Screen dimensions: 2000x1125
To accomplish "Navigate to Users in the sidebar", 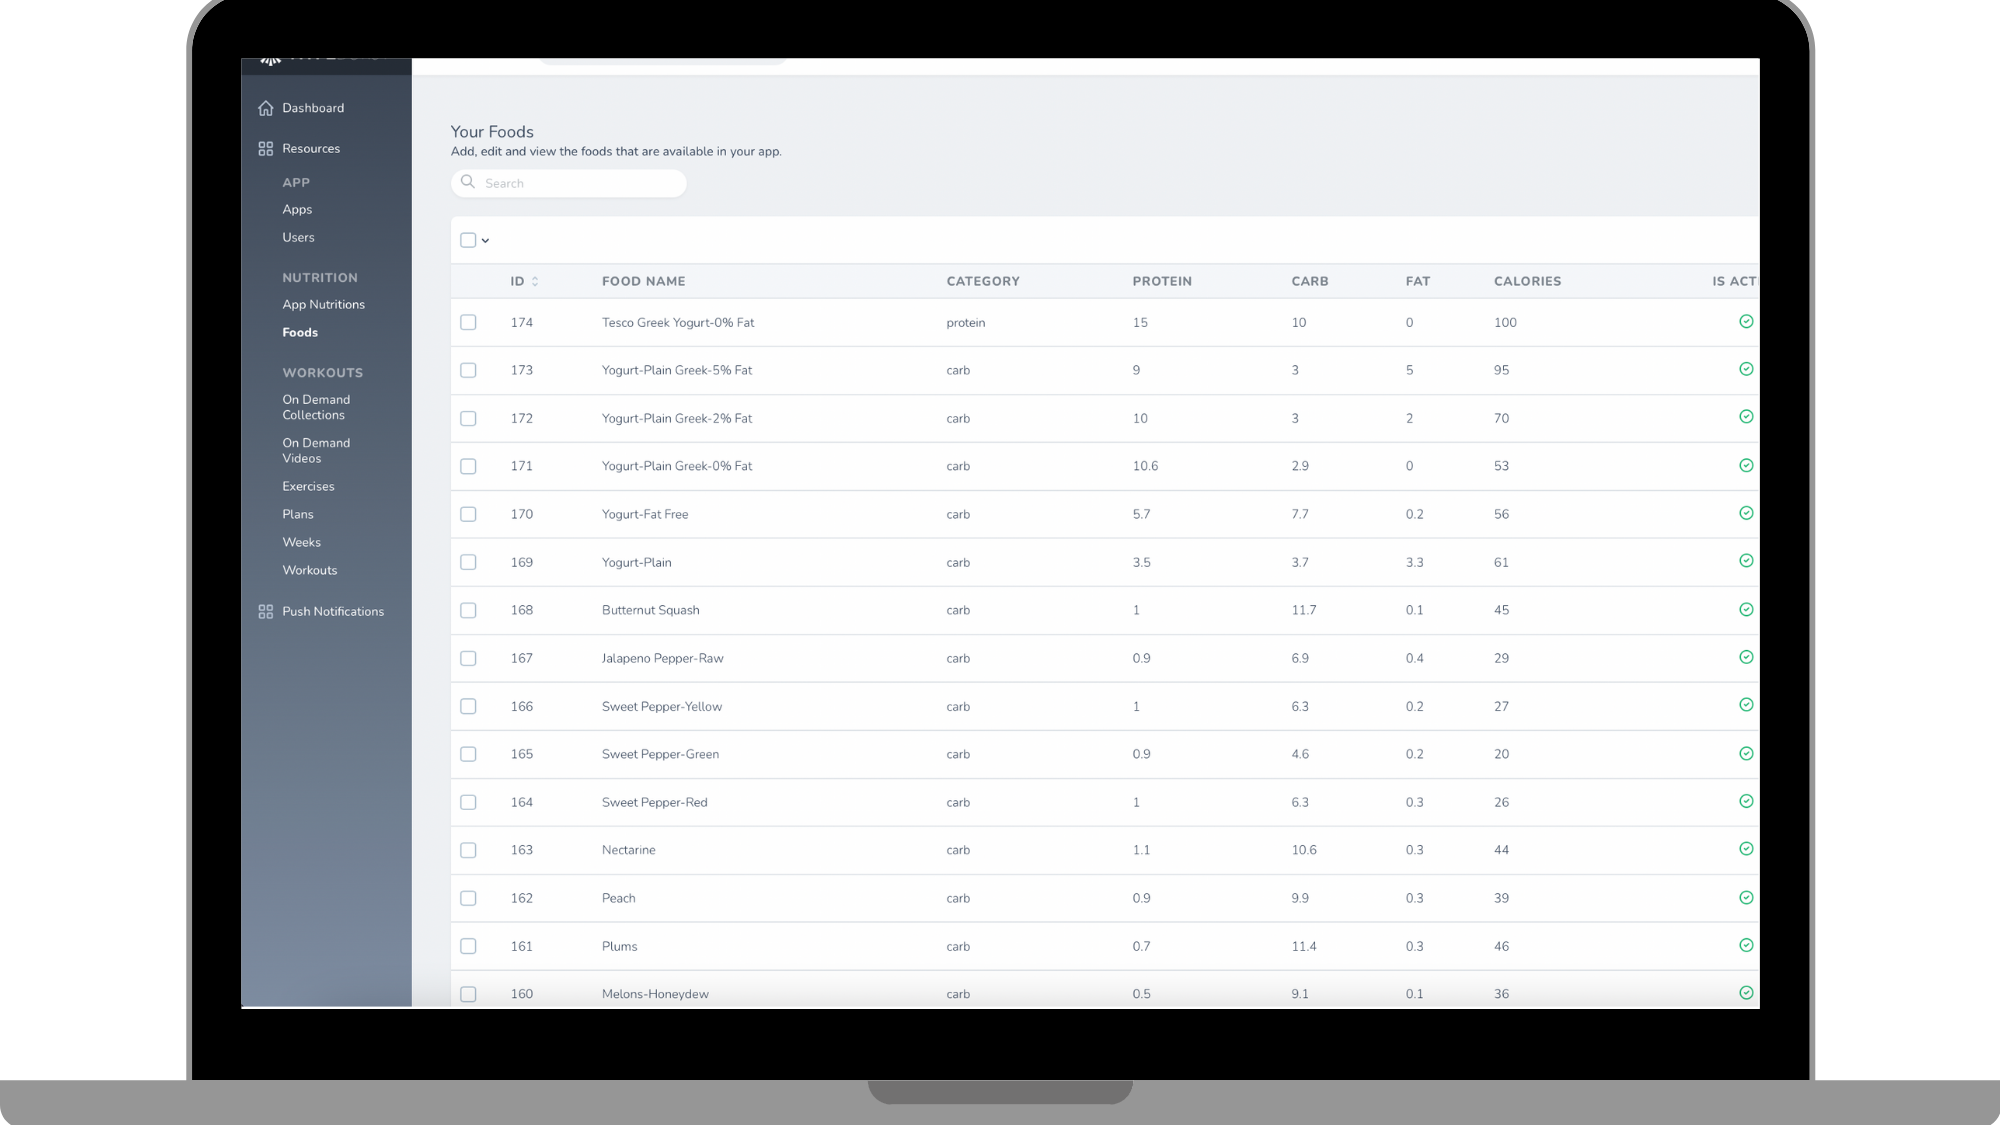I will pos(298,238).
